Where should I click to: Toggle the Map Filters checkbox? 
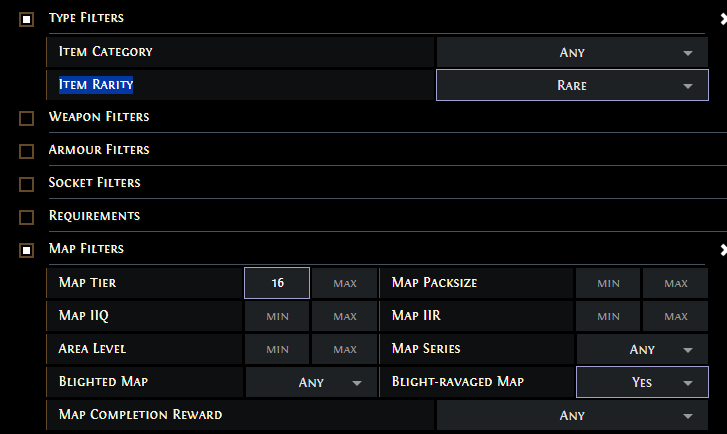click(x=27, y=250)
